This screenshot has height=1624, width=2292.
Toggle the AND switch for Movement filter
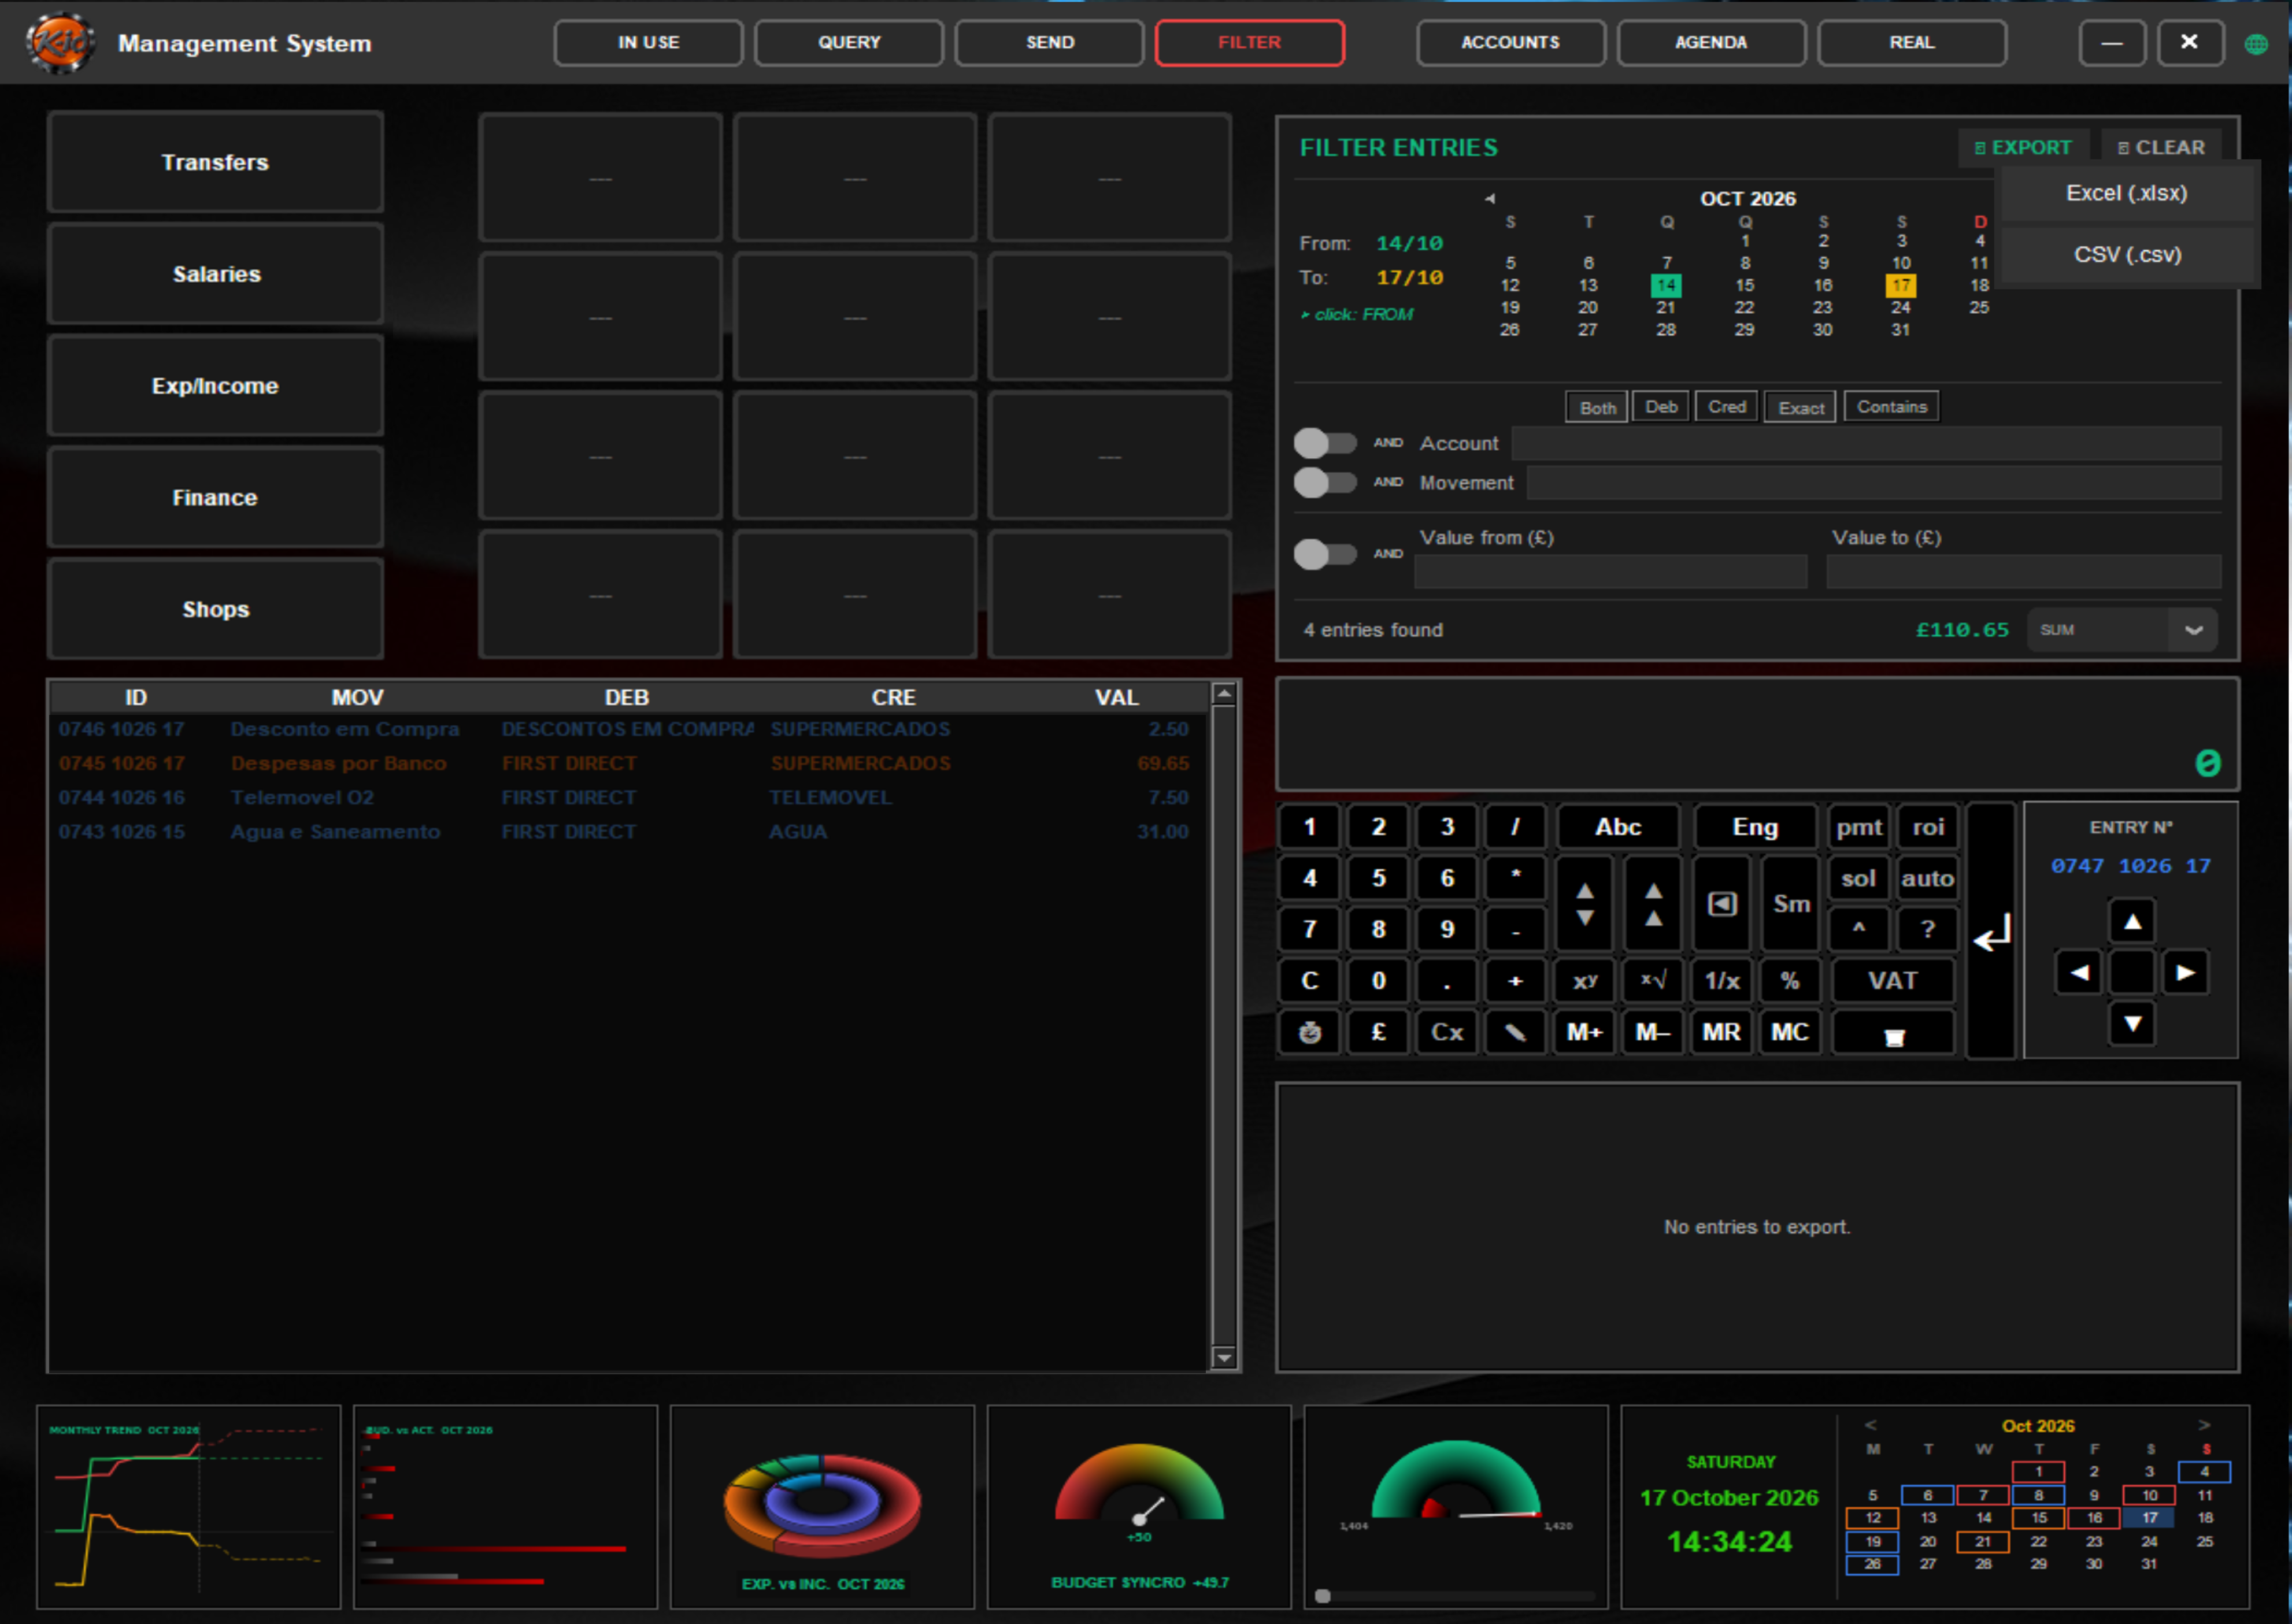[x=1324, y=483]
